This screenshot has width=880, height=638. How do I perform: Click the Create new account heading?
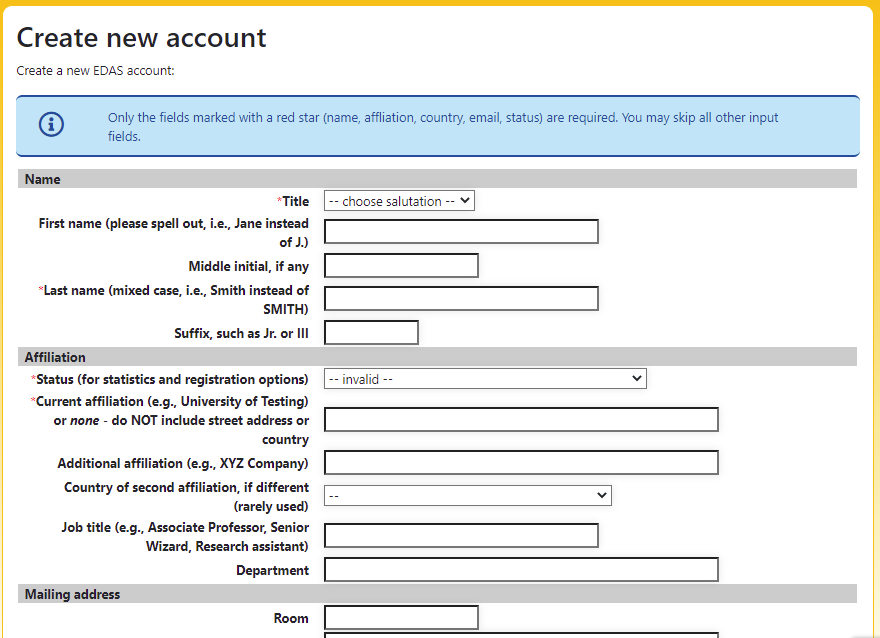coord(141,38)
